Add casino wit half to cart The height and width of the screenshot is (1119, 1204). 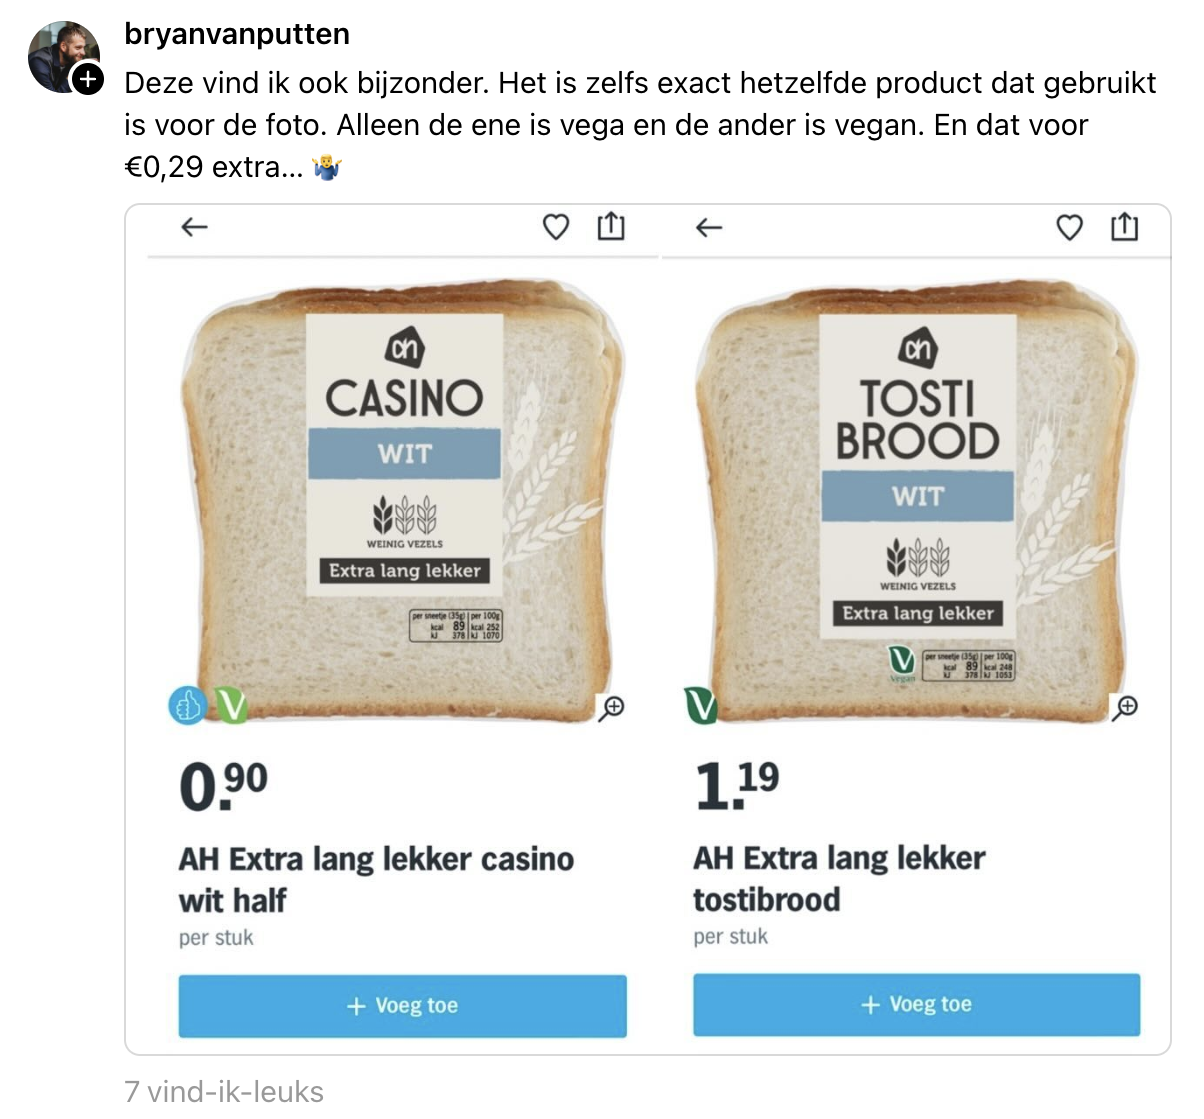click(402, 1006)
